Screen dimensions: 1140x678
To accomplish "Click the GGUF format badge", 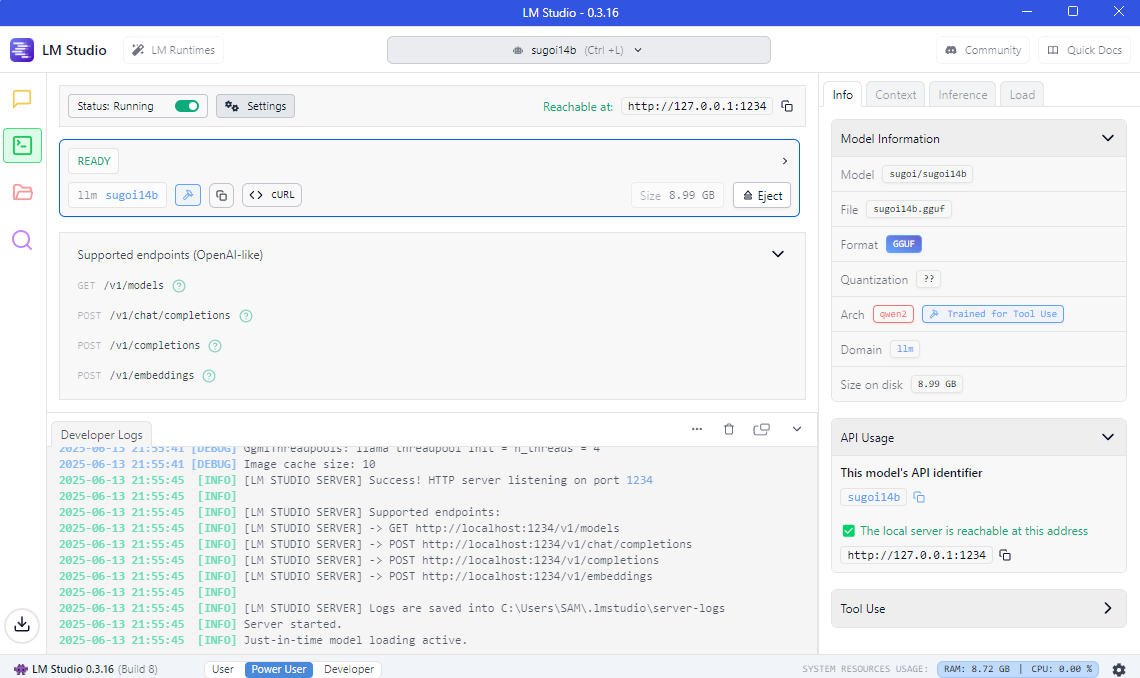I will (904, 244).
